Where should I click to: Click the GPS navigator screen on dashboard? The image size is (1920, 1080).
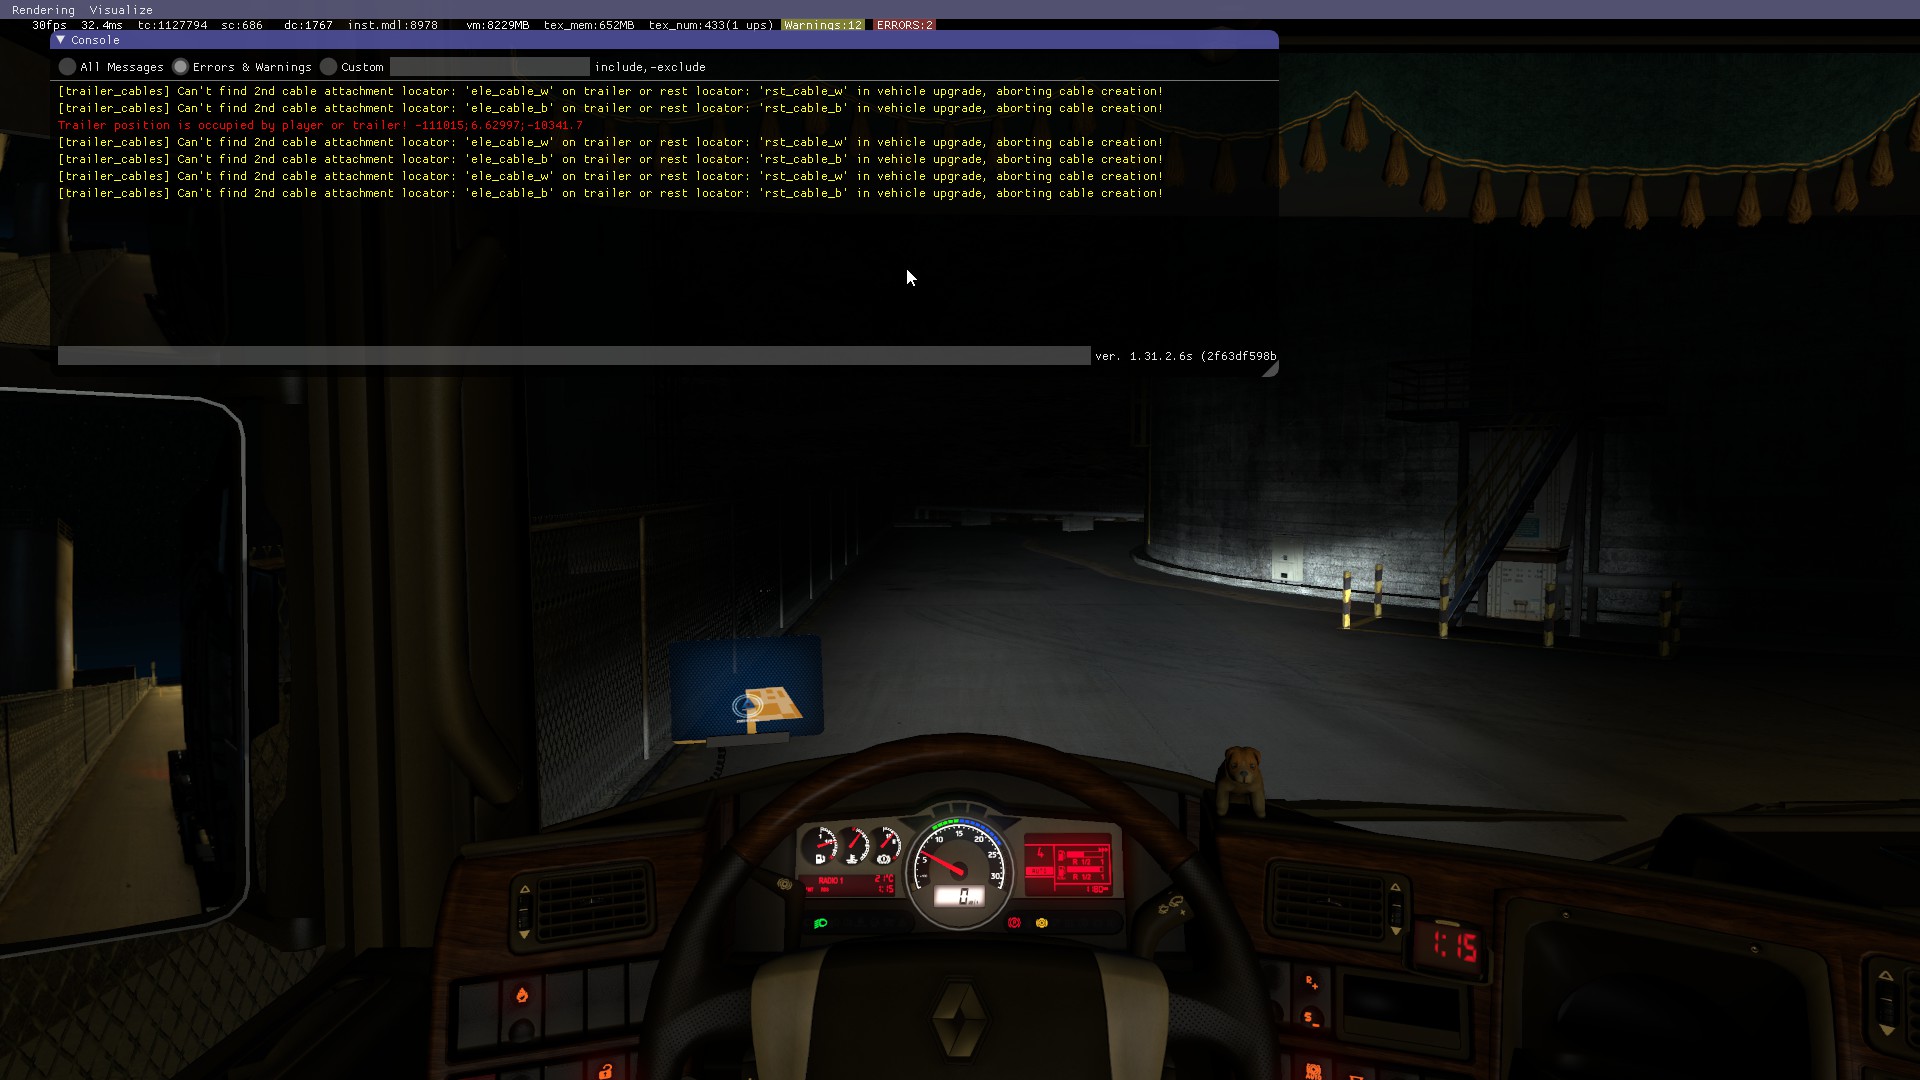point(747,688)
